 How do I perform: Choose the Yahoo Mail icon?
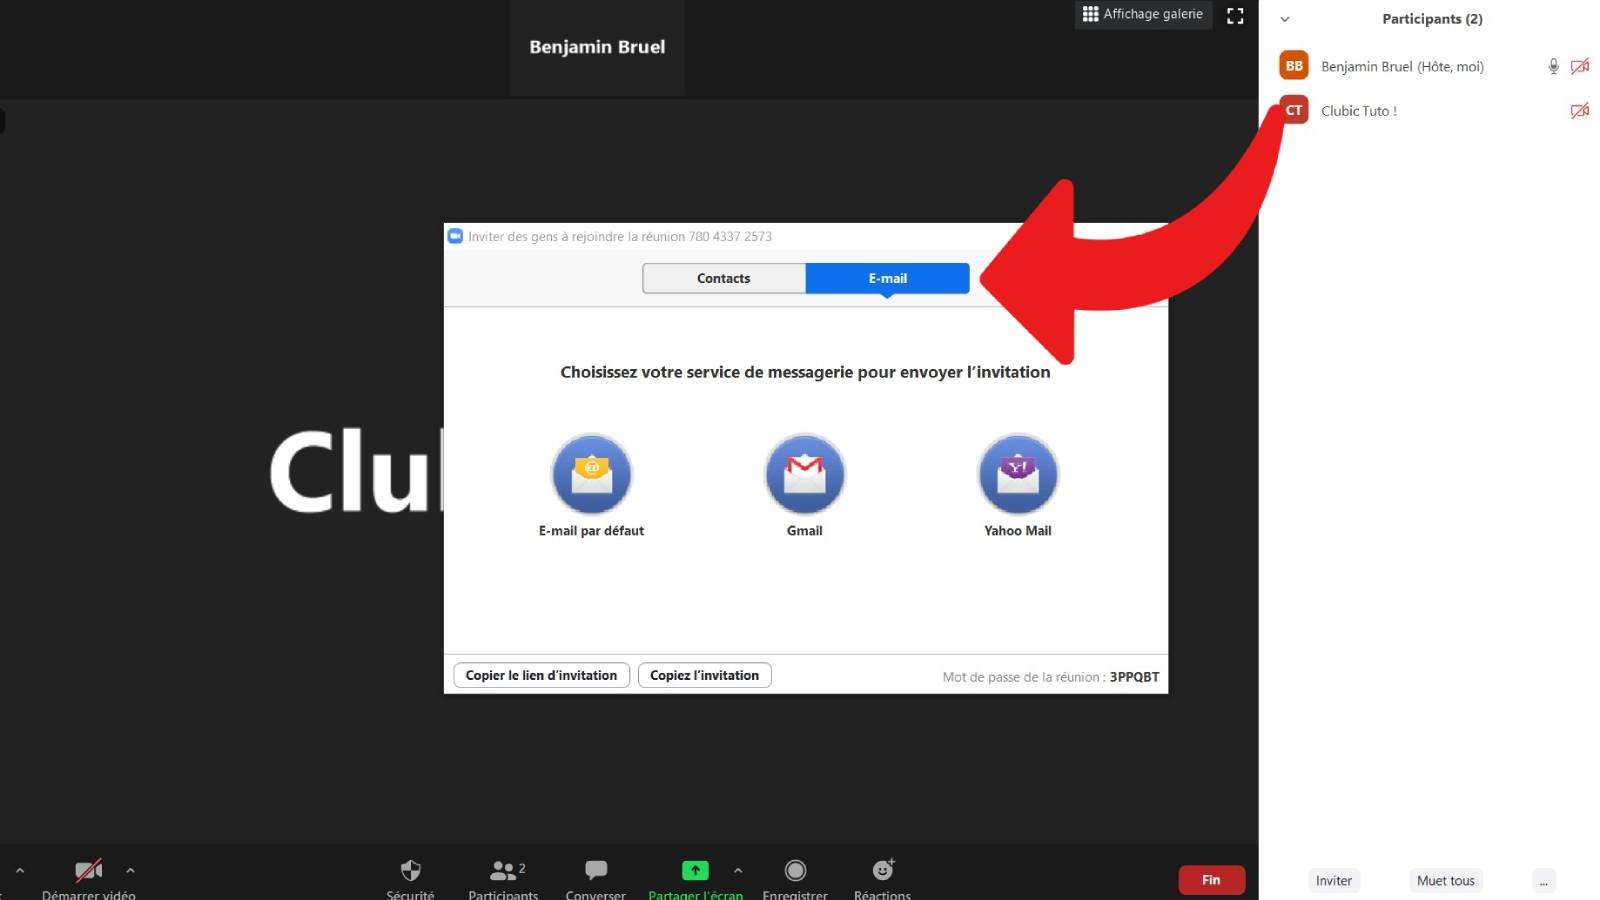1017,475
